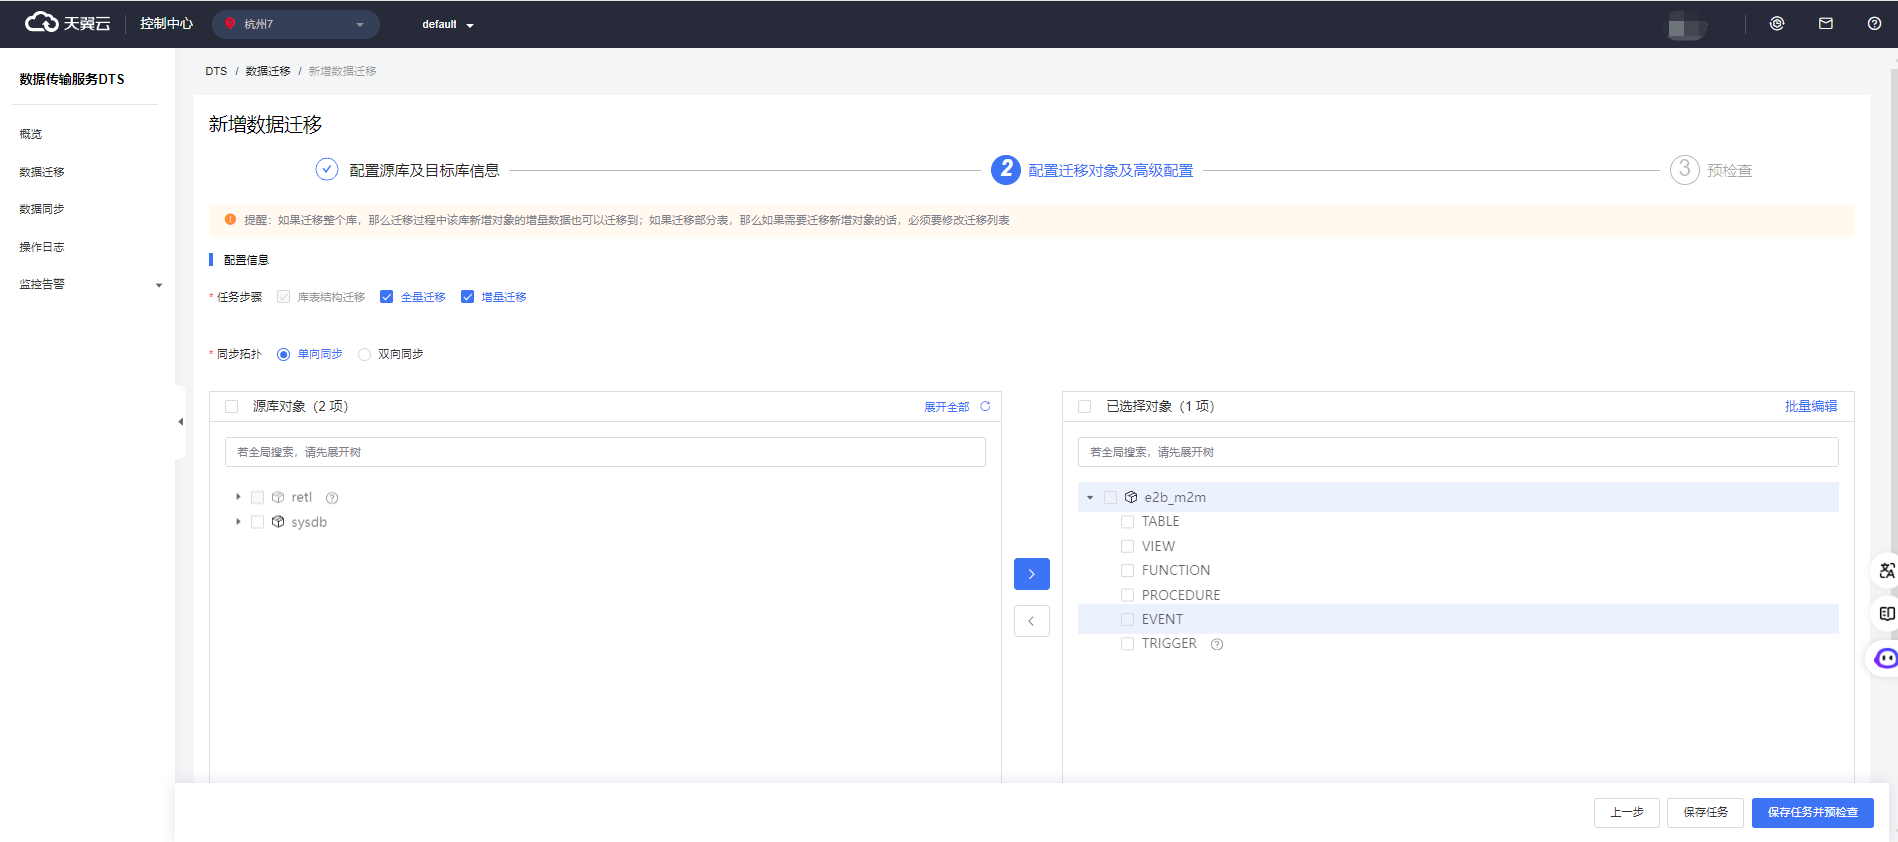Screen dimensions: 1898x842
Task: Click 数据迁移 breadcrumb link
Action: point(268,71)
